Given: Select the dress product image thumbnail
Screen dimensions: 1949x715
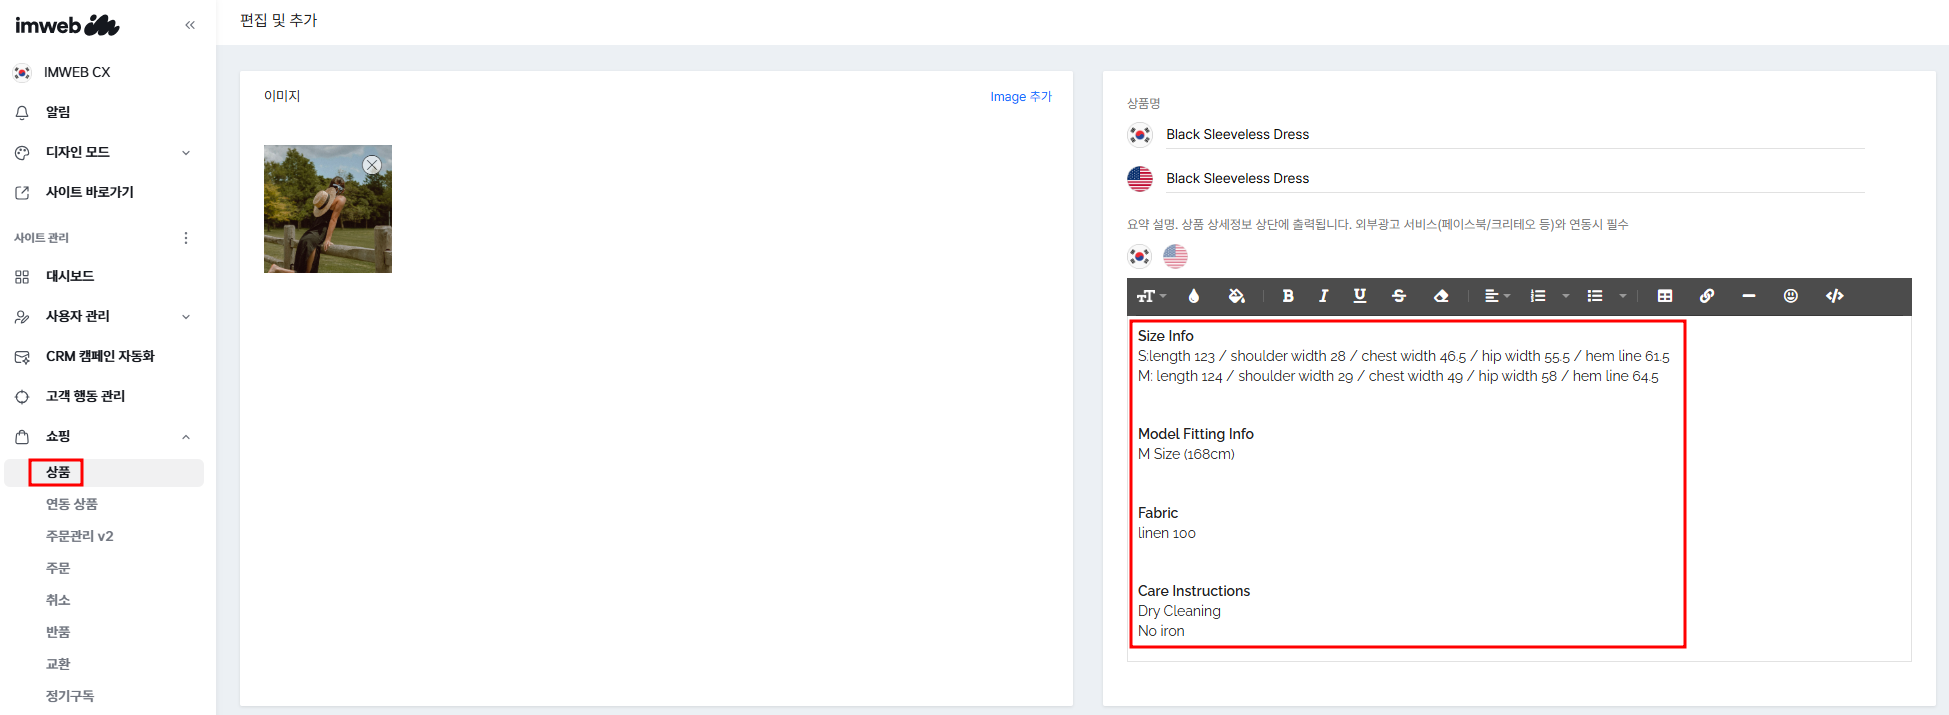Looking at the screenshot, I should (x=328, y=209).
